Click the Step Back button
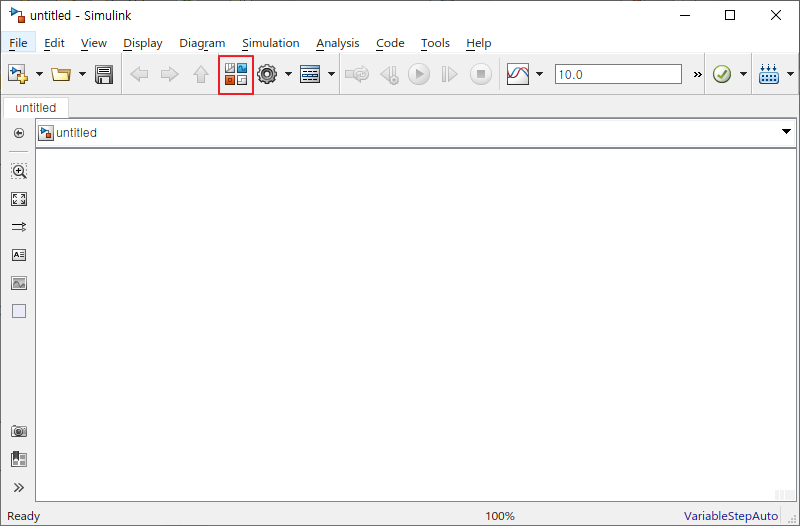Screen dimensions: 800x526 [390, 74]
